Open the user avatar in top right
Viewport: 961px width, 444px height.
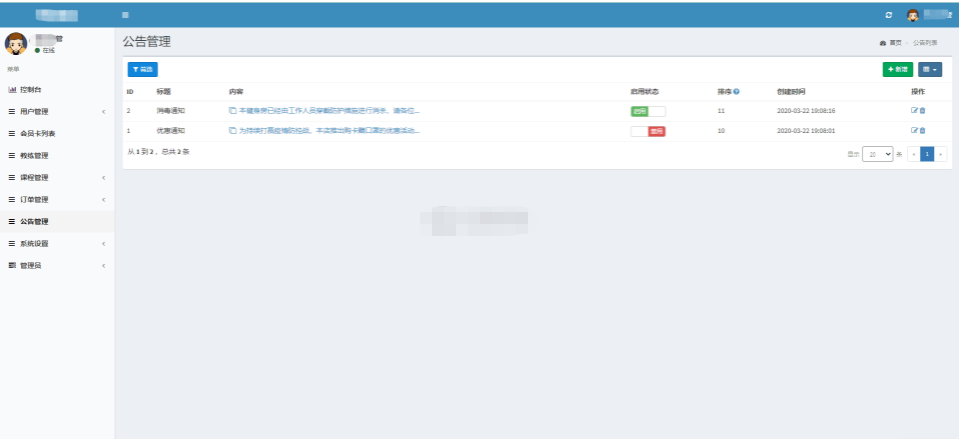coord(912,15)
